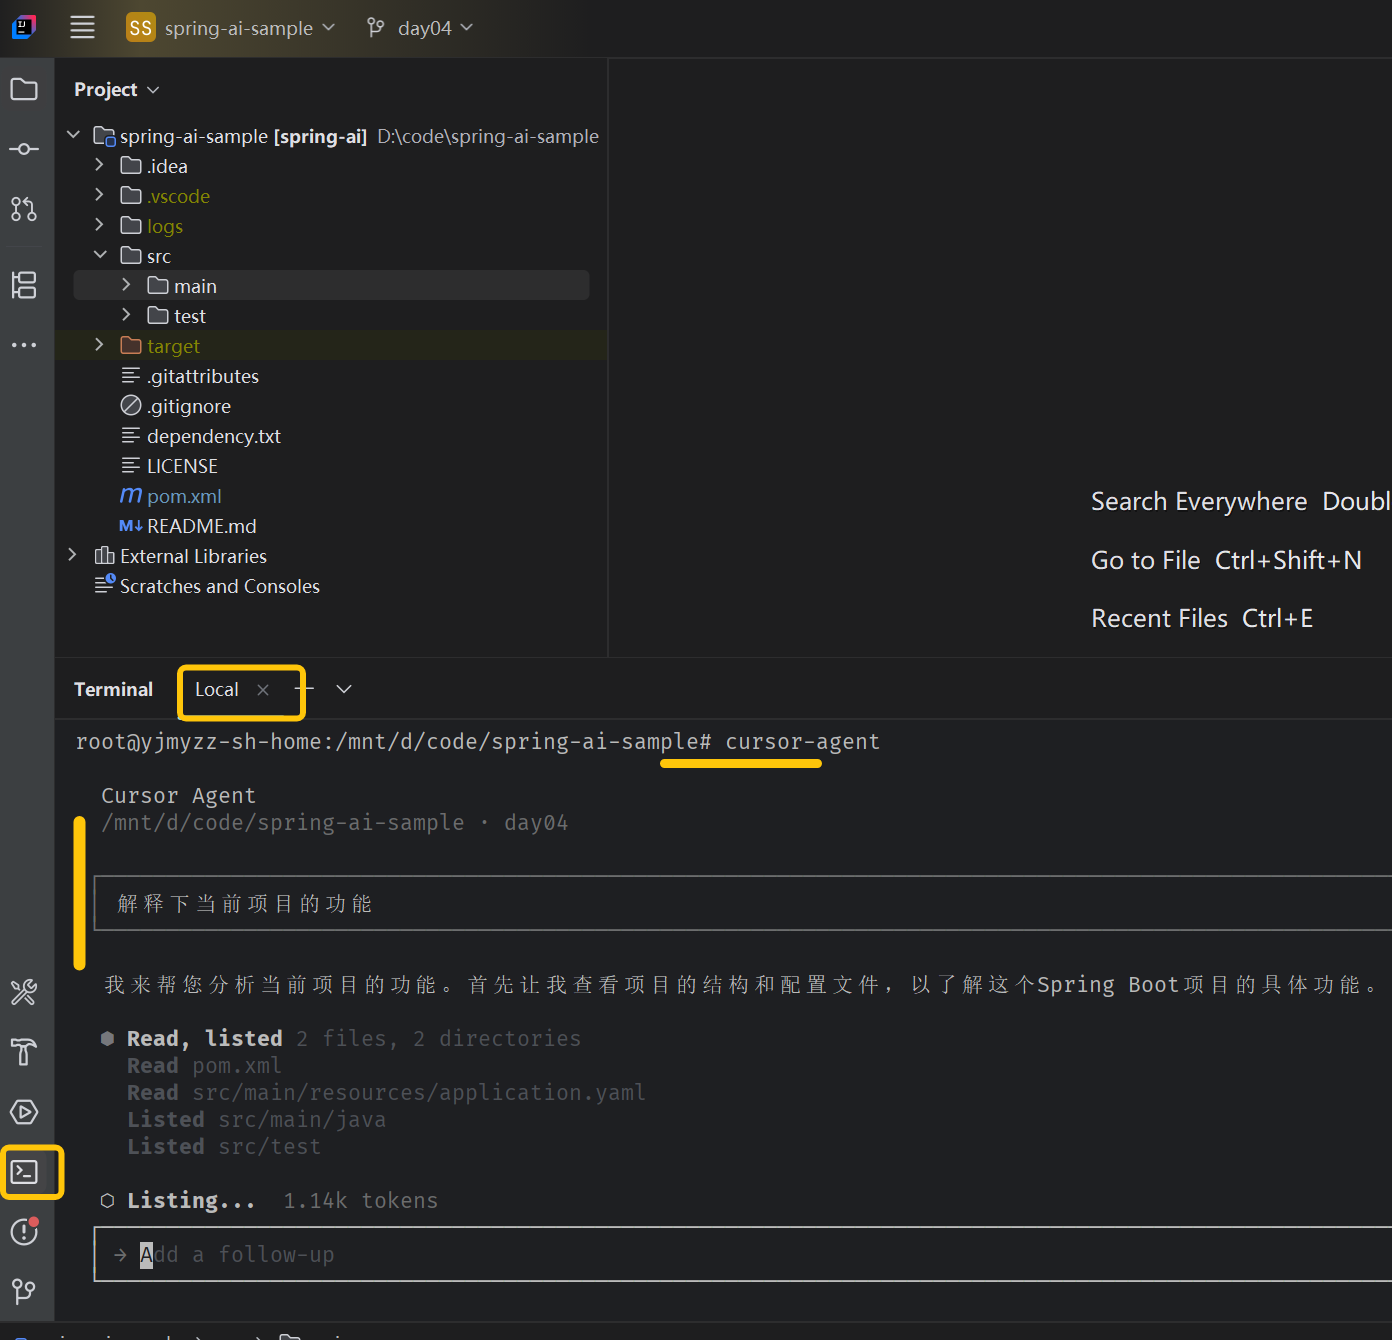Click 'Listed src/test' line

[224, 1147]
